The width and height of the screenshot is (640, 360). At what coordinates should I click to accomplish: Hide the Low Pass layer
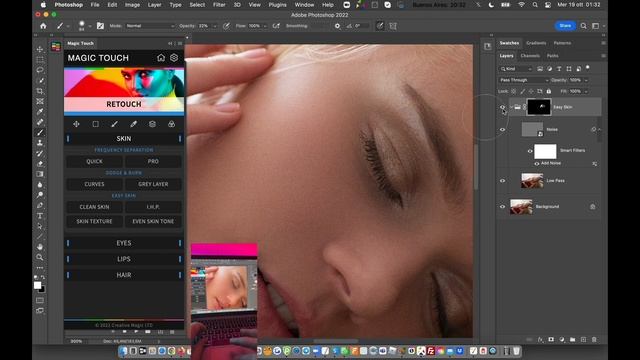pos(502,180)
